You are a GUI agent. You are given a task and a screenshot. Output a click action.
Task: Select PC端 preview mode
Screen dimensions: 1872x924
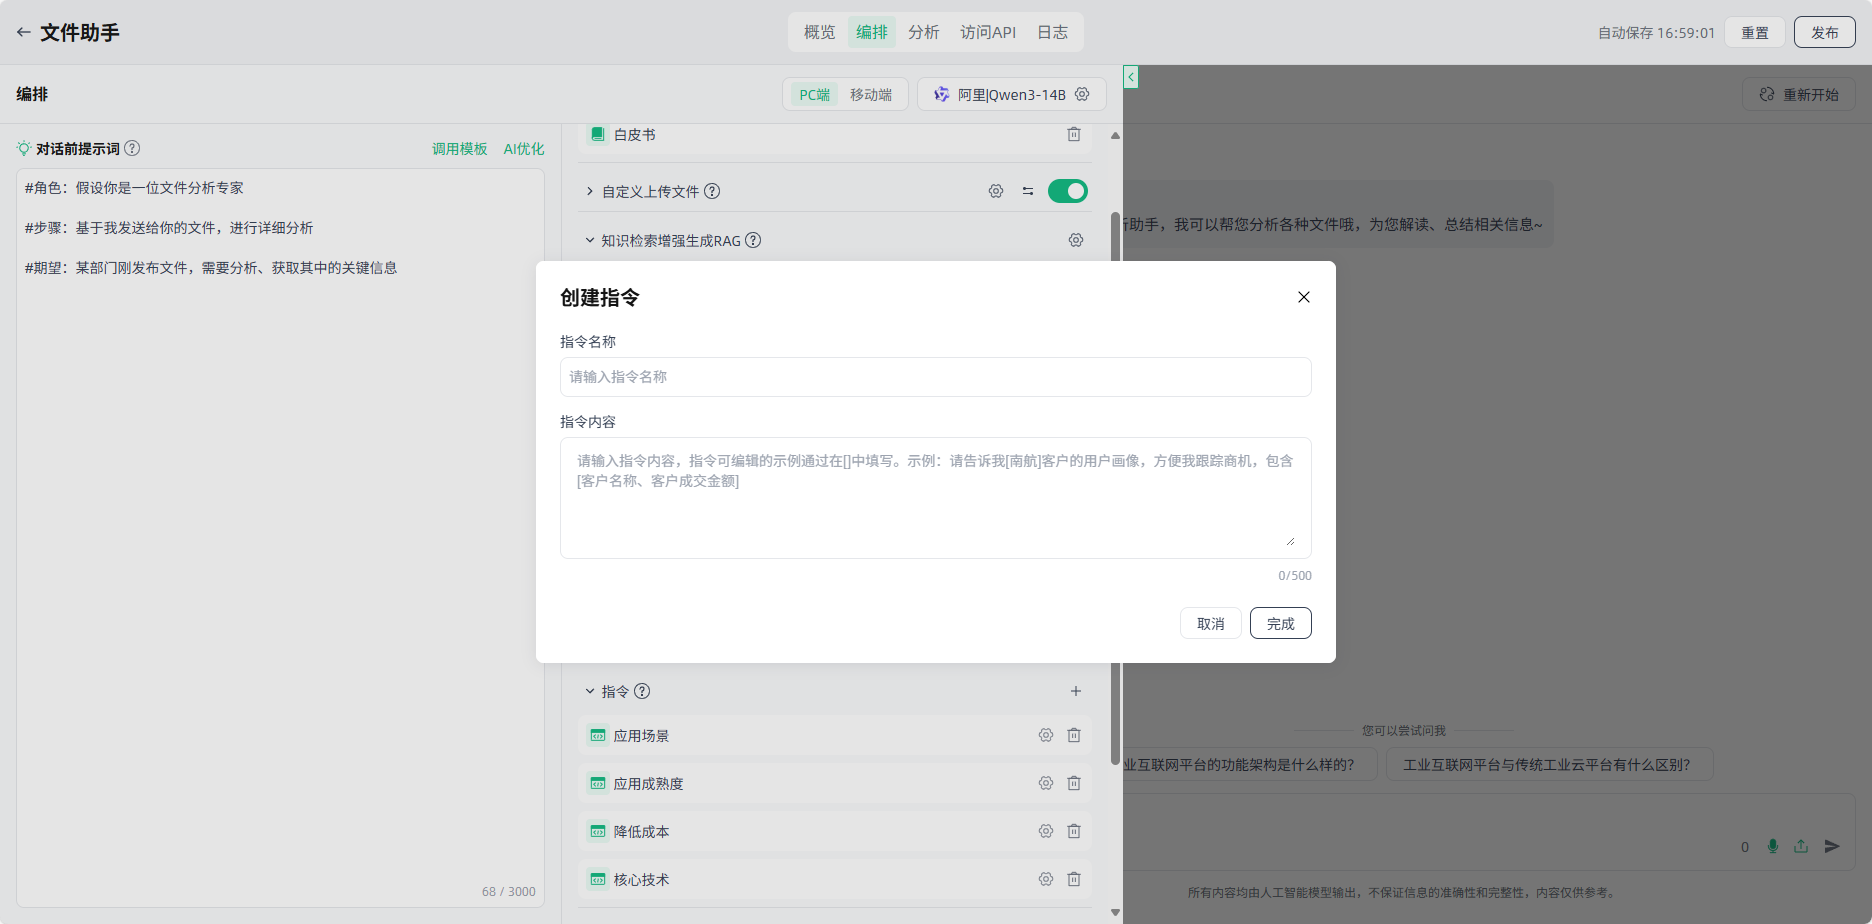click(814, 94)
